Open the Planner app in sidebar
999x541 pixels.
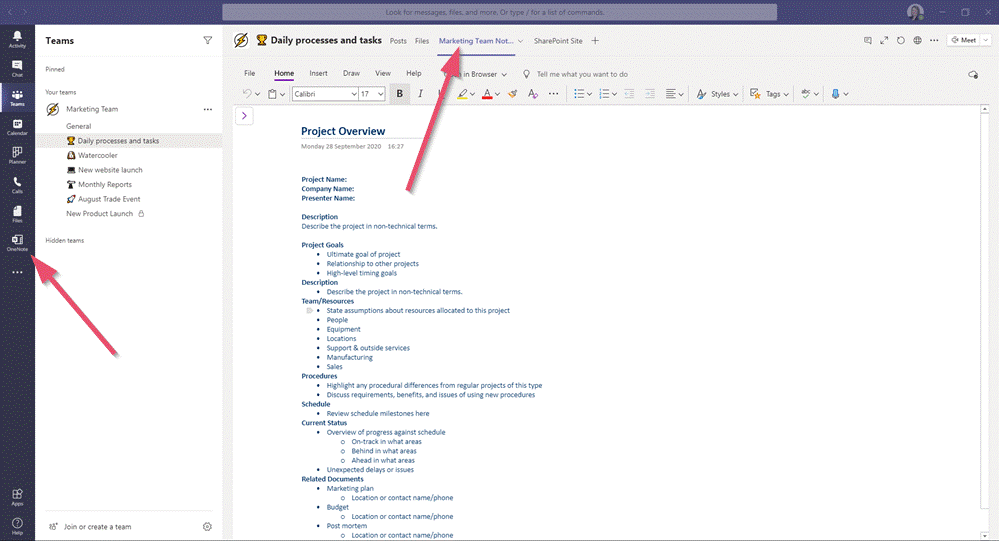click(x=17, y=155)
